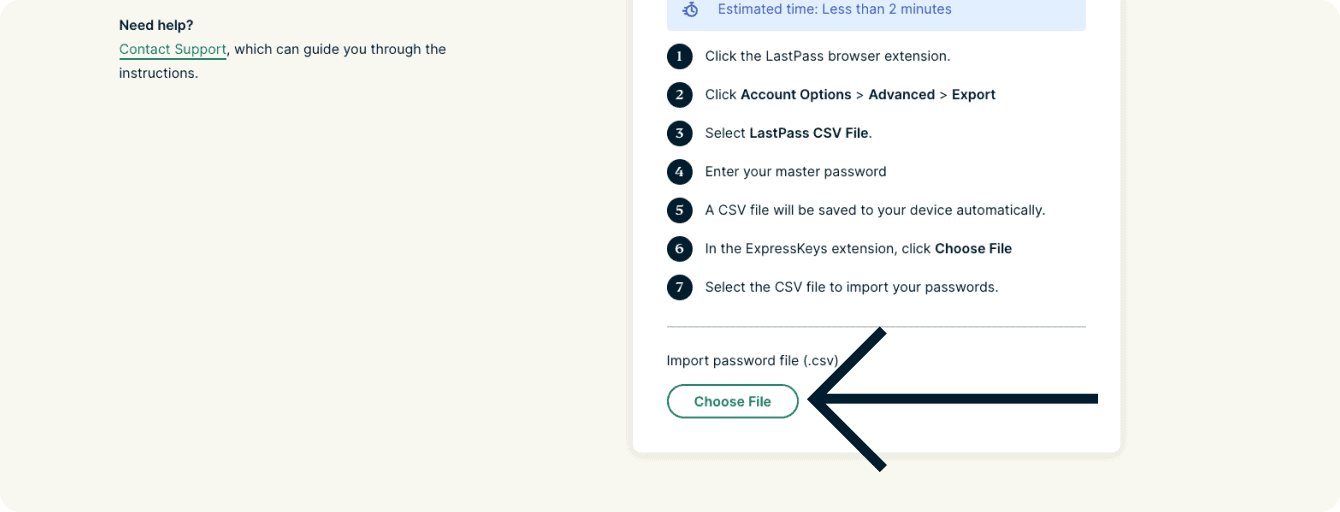Click the step 5 number badge
1340x512 pixels.
point(680,210)
